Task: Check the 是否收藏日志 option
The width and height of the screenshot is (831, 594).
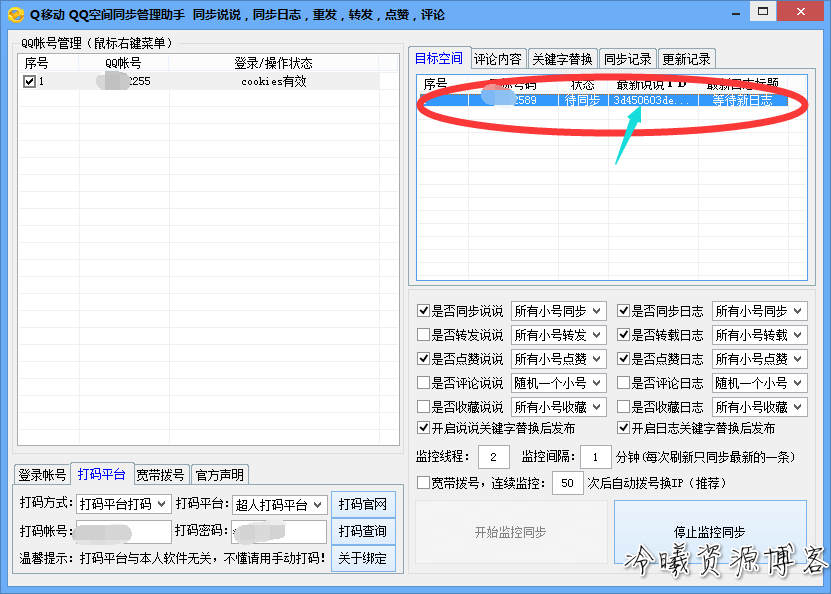Action: 623,406
